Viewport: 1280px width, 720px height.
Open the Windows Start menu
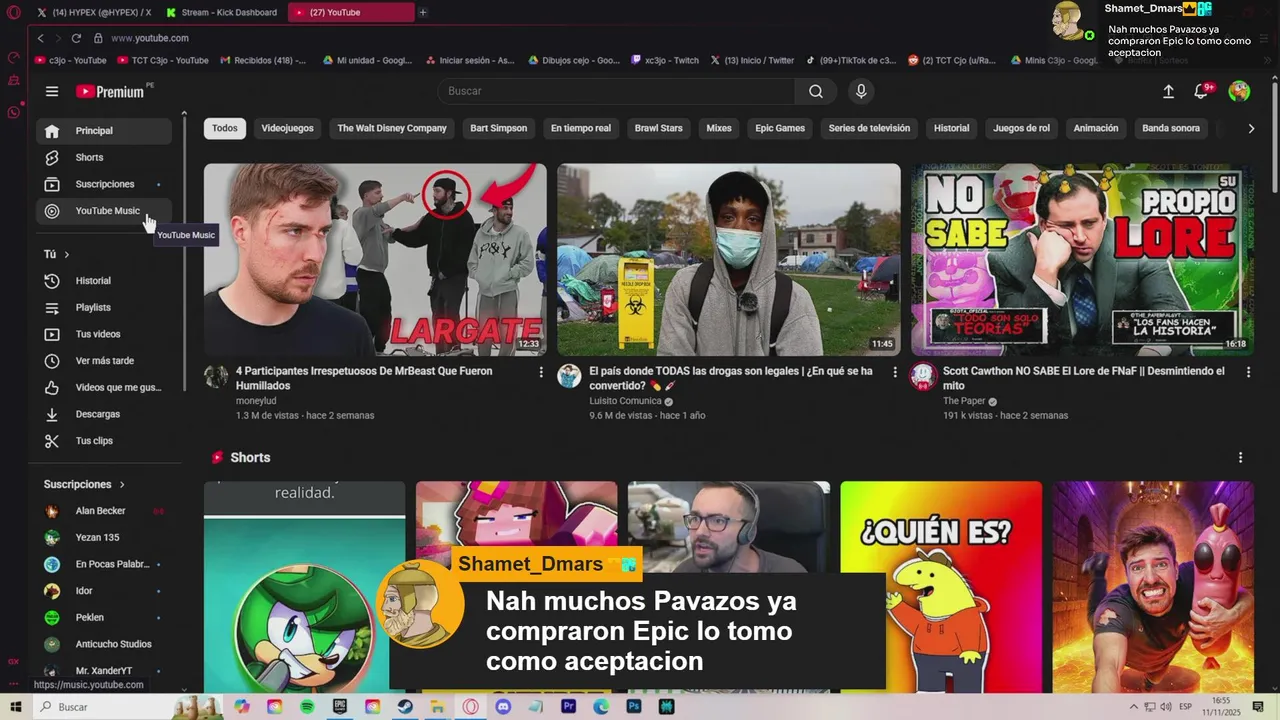tap(15, 707)
